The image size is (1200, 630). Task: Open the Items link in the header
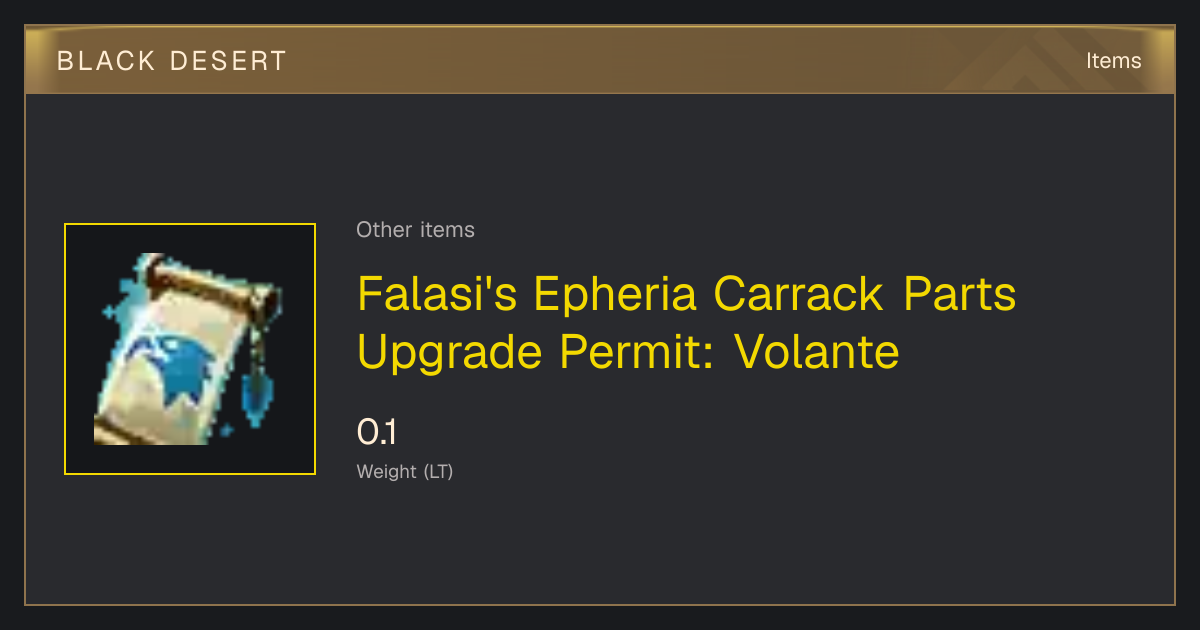pyautogui.click(x=1113, y=61)
